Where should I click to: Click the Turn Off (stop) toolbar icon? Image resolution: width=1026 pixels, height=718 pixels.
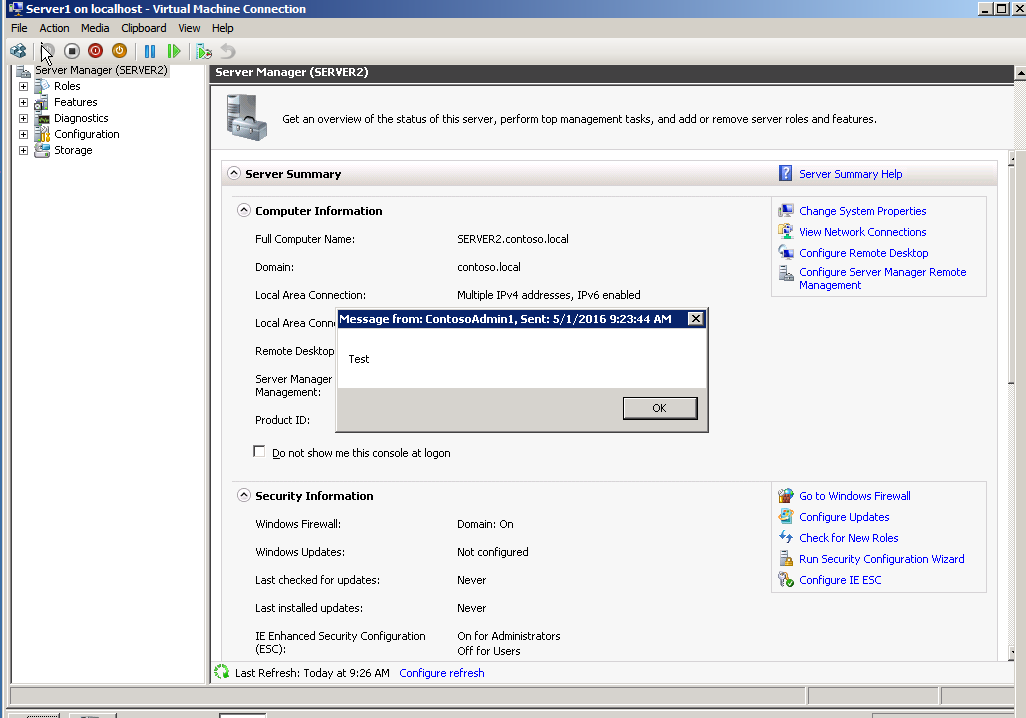pyautogui.click(x=72, y=51)
